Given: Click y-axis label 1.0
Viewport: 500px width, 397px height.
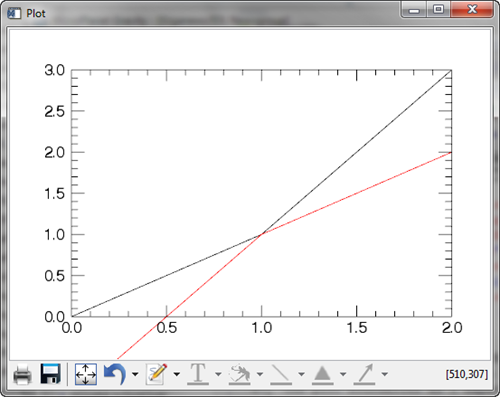Looking at the screenshot, I should [55, 235].
